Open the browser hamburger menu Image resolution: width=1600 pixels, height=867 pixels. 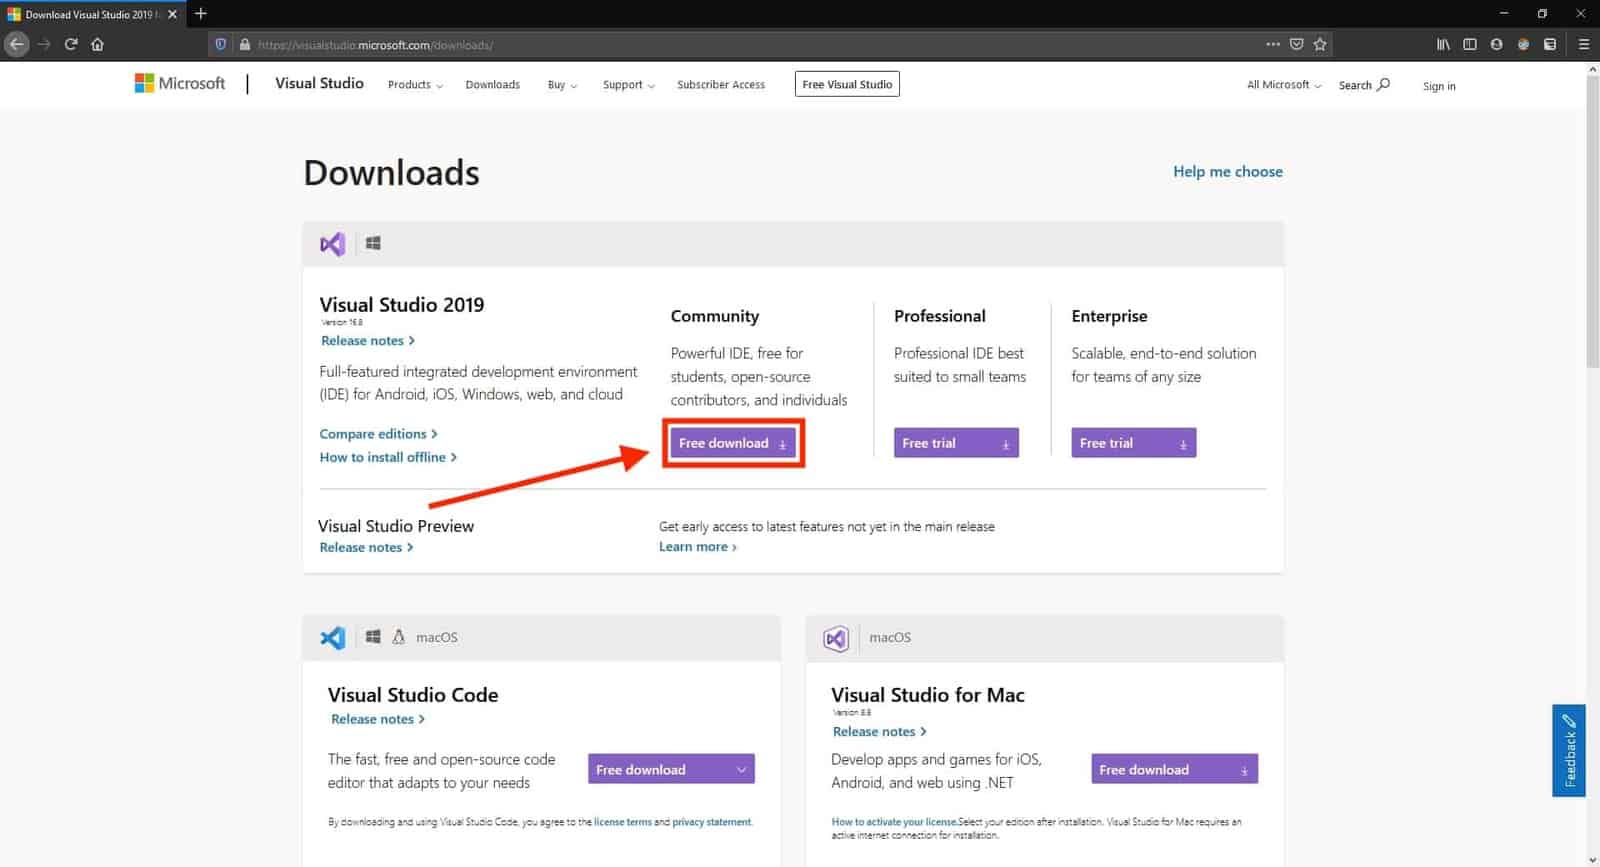pos(1583,44)
